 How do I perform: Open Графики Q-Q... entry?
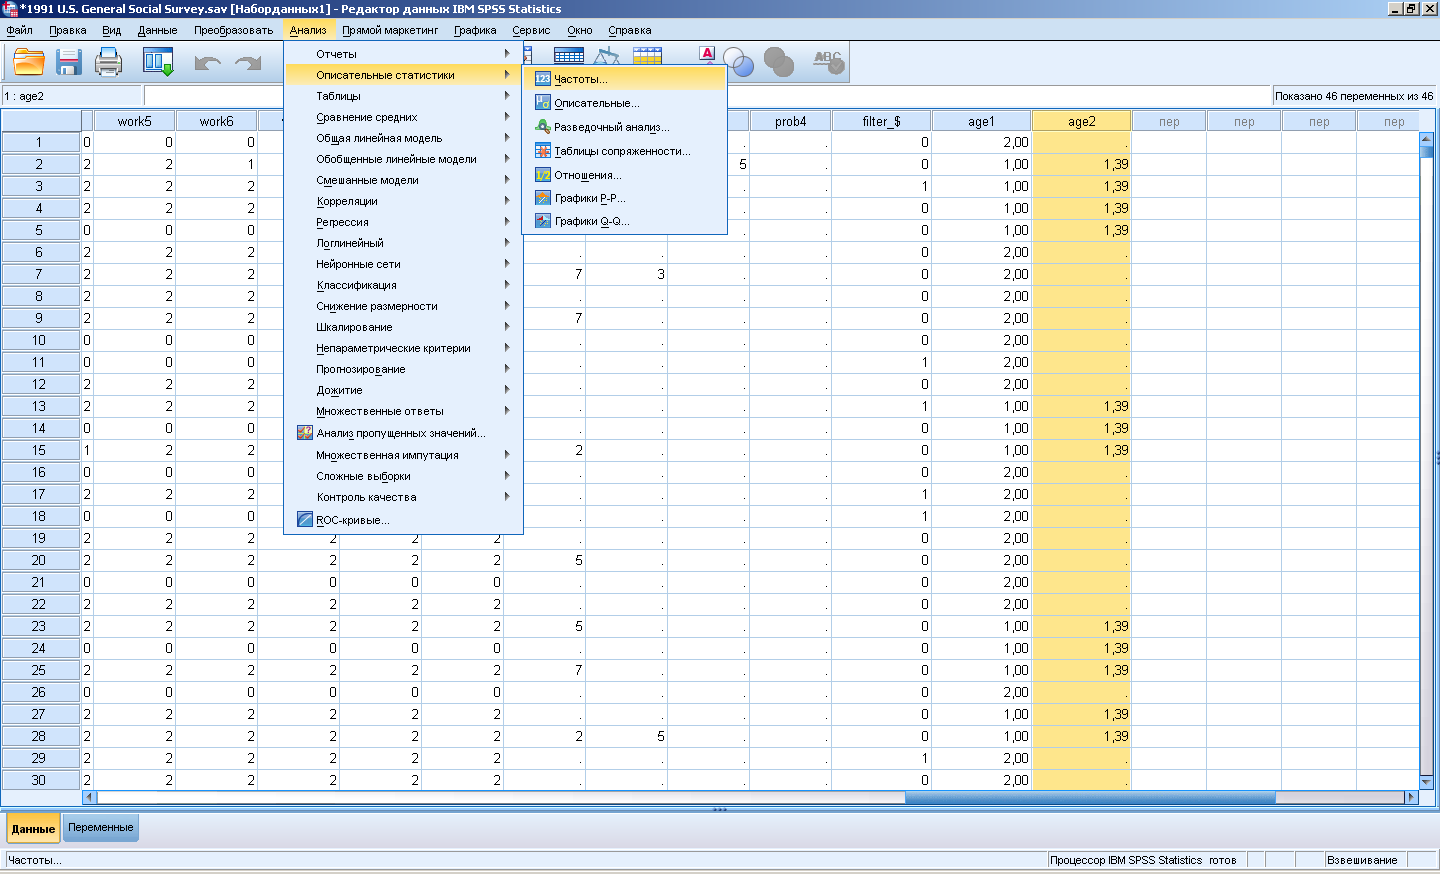tap(625, 221)
